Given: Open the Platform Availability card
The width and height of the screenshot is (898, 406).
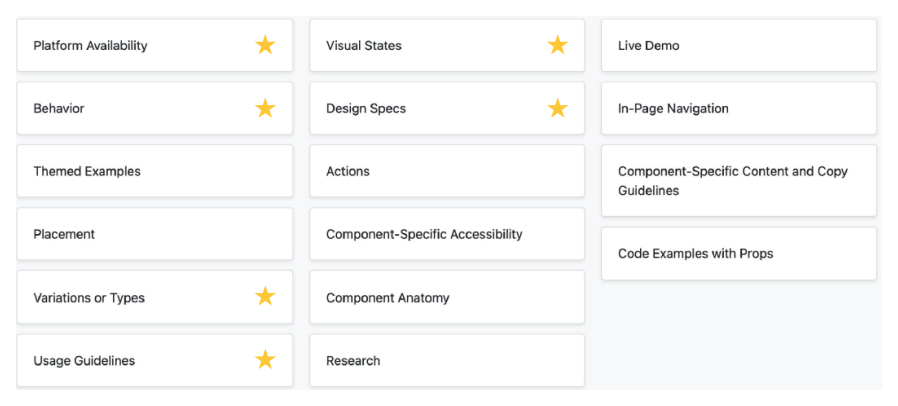Looking at the screenshot, I should click(x=90, y=46).
